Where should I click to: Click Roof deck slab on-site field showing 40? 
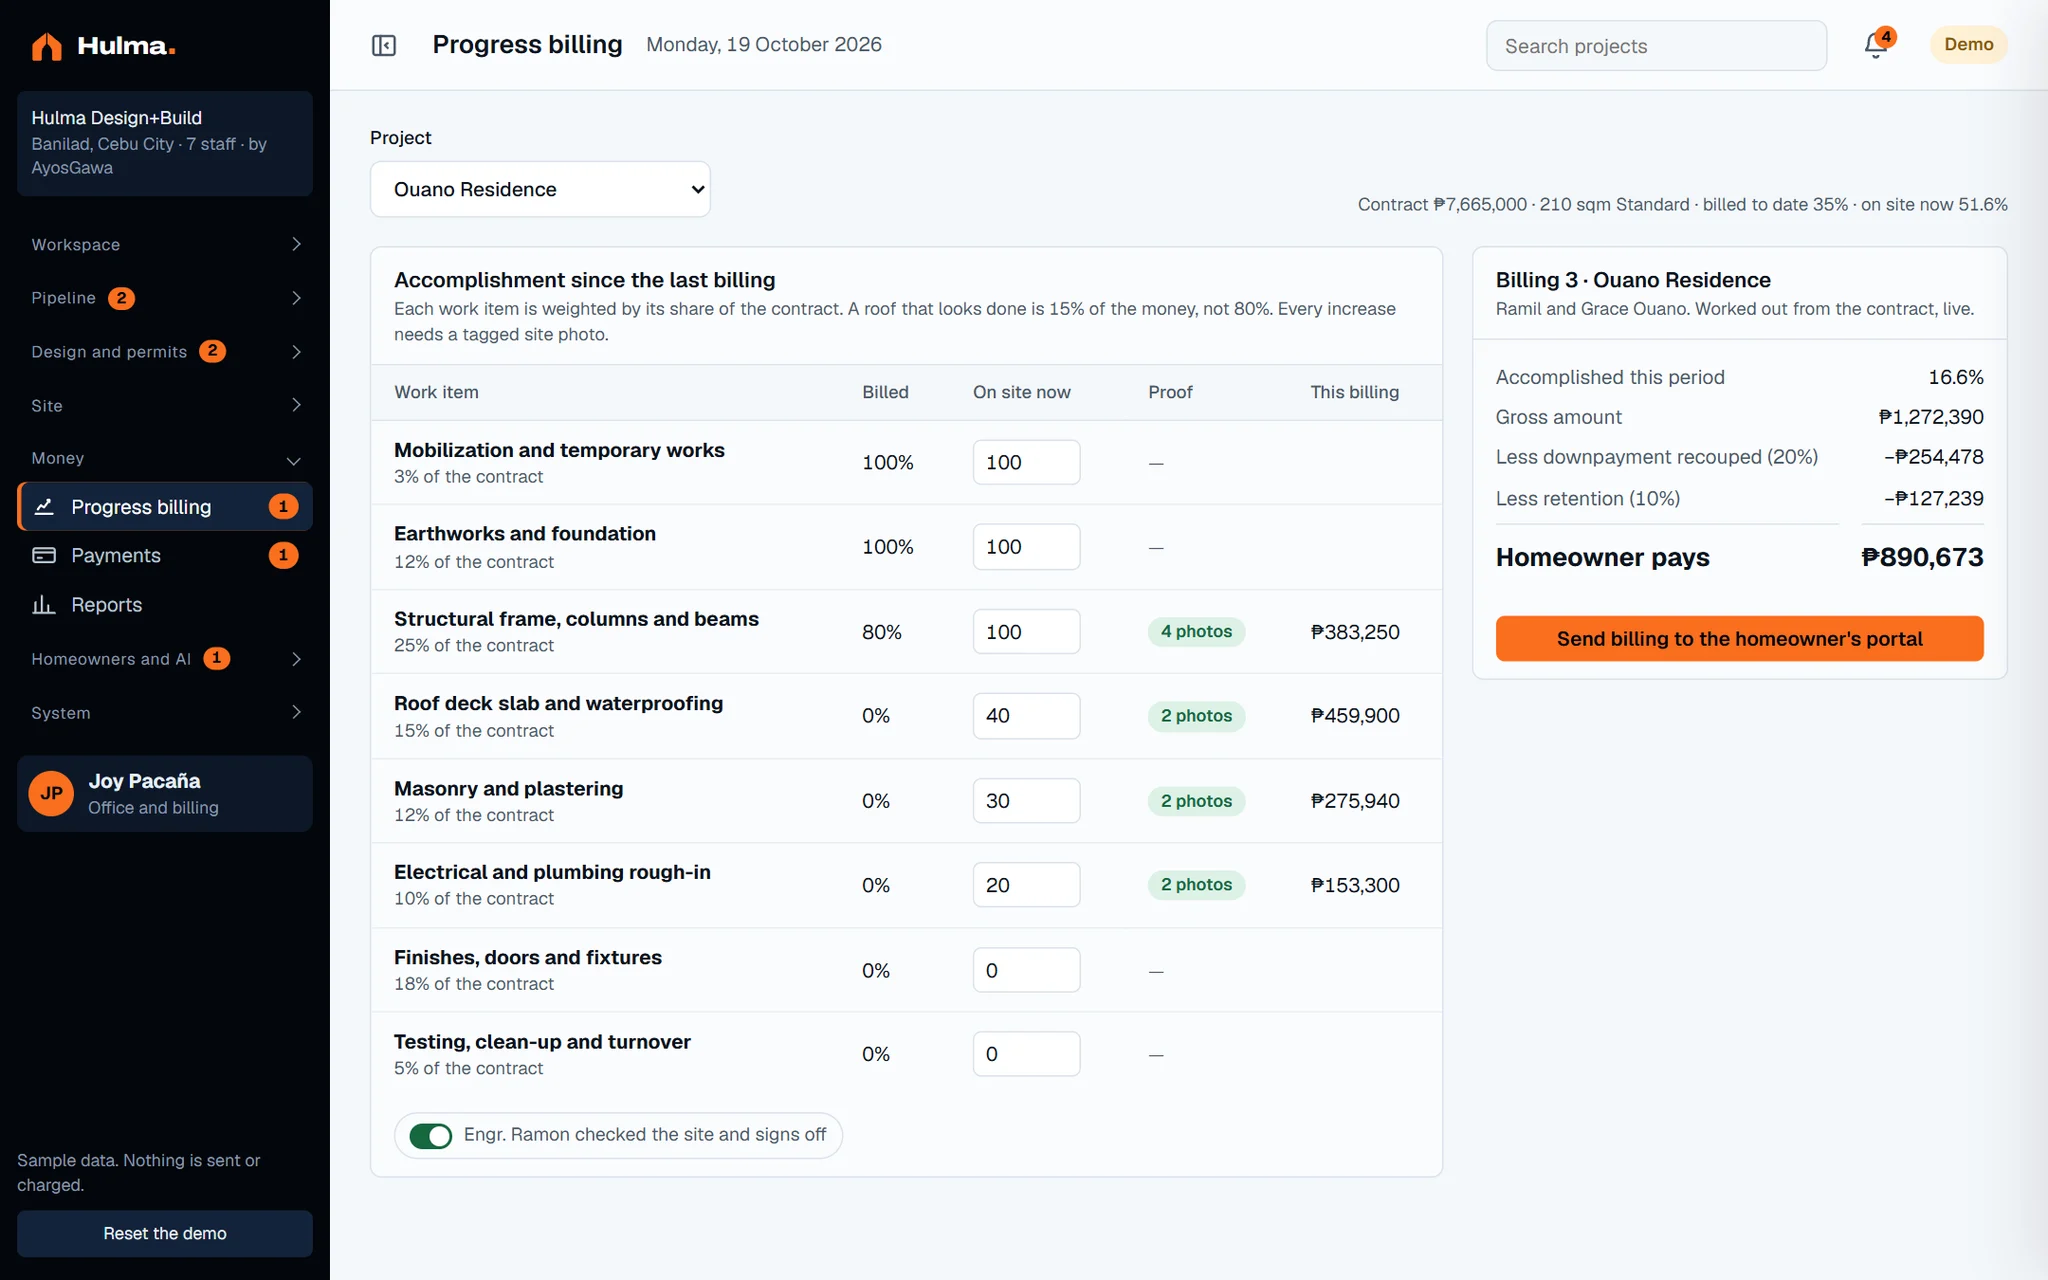[x=1026, y=716]
